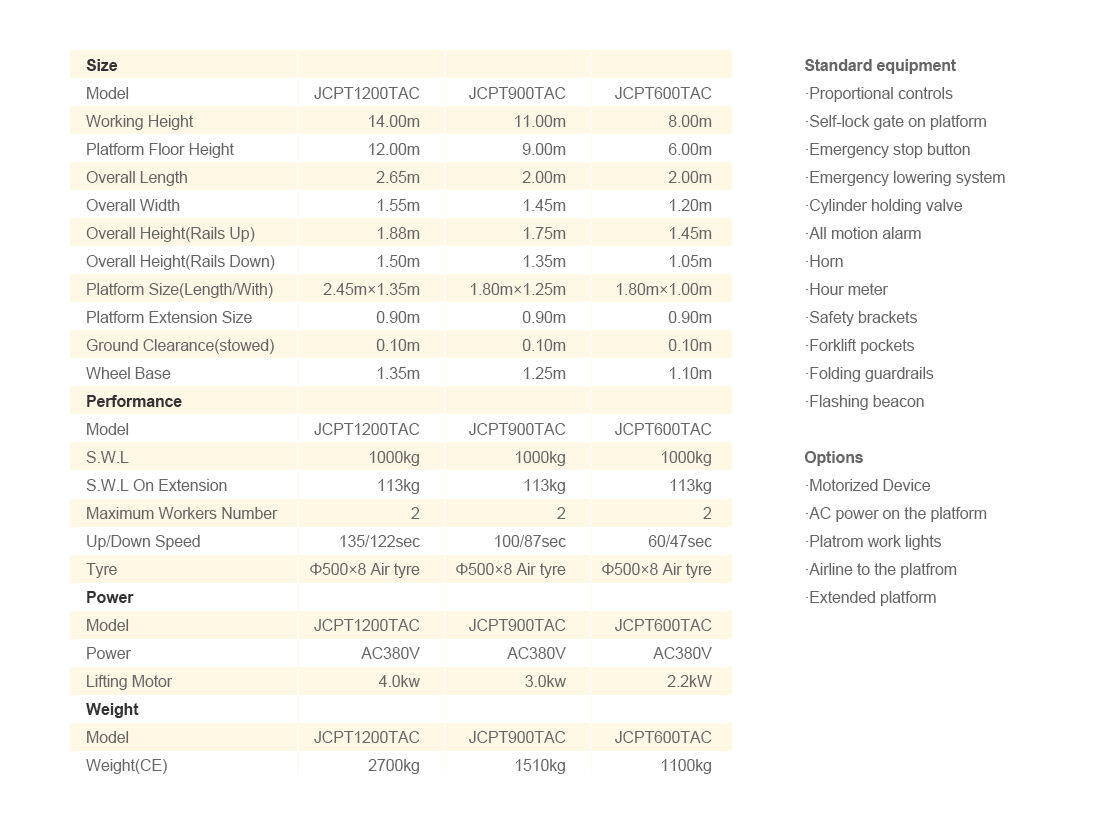Viewport: 1110px width, 826px height.
Task: Select the Platform Floor Height label
Action: 160,149
